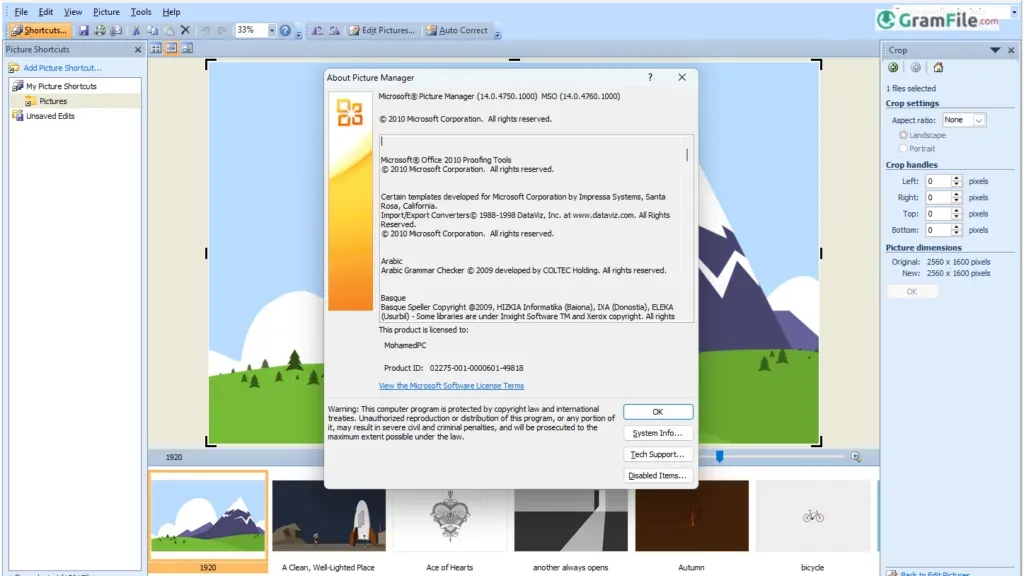Image resolution: width=1024 pixels, height=576 pixels.
Task: Open the File menu
Action: (x=21, y=12)
